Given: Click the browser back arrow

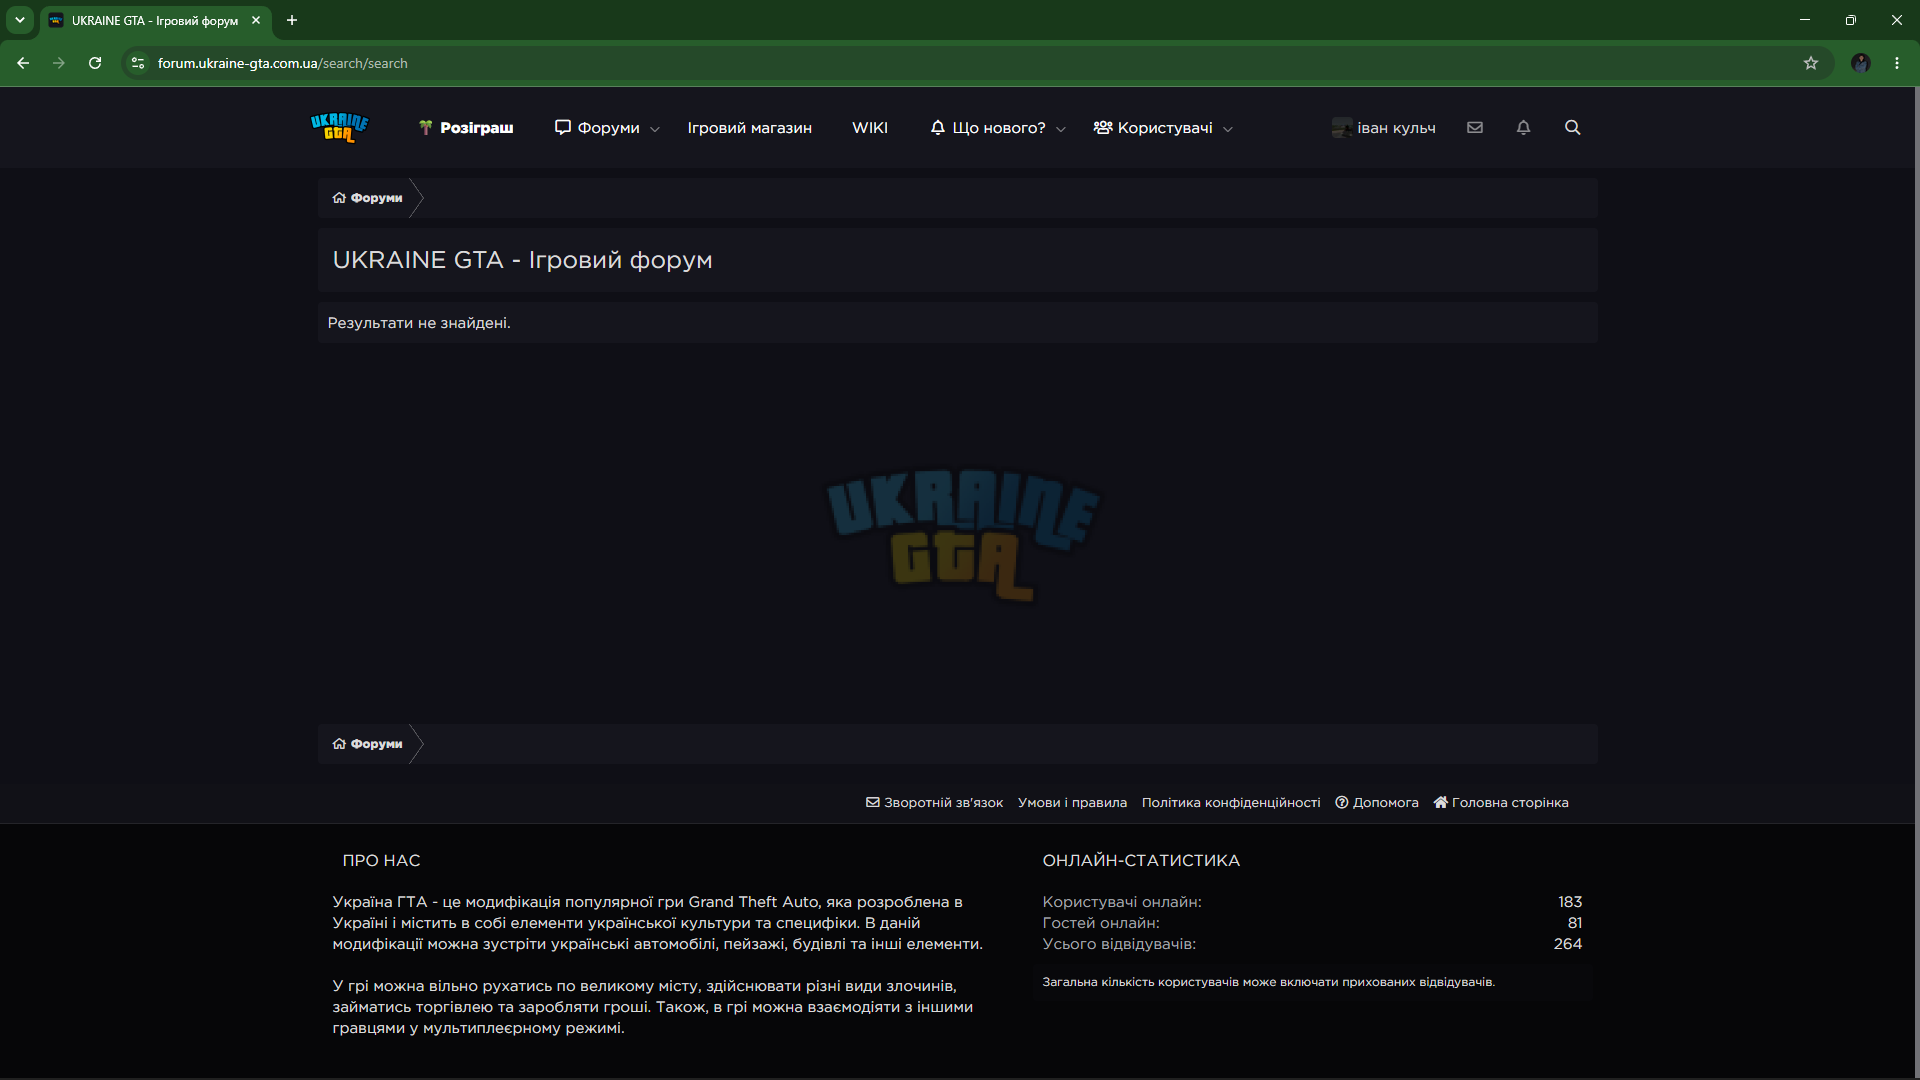Looking at the screenshot, I should [23, 63].
